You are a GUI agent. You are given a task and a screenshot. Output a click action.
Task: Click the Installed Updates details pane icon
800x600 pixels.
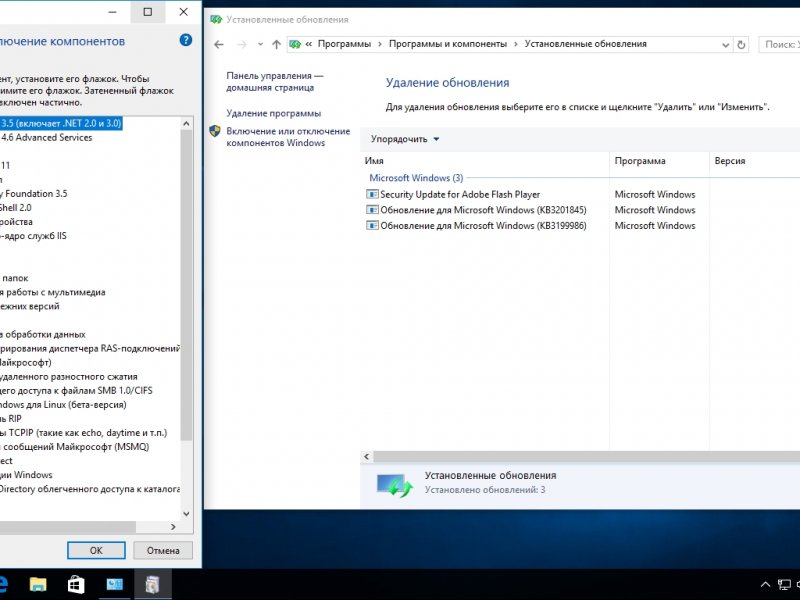(x=394, y=485)
